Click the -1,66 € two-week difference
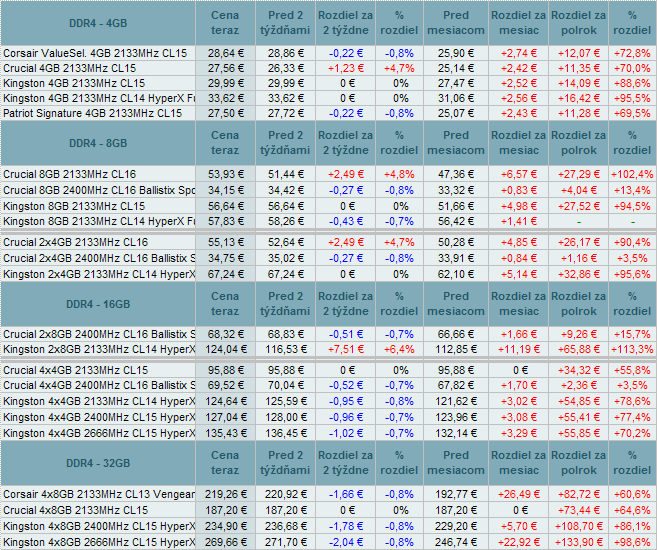The height and width of the screenshot is (550, 657). 346,494
